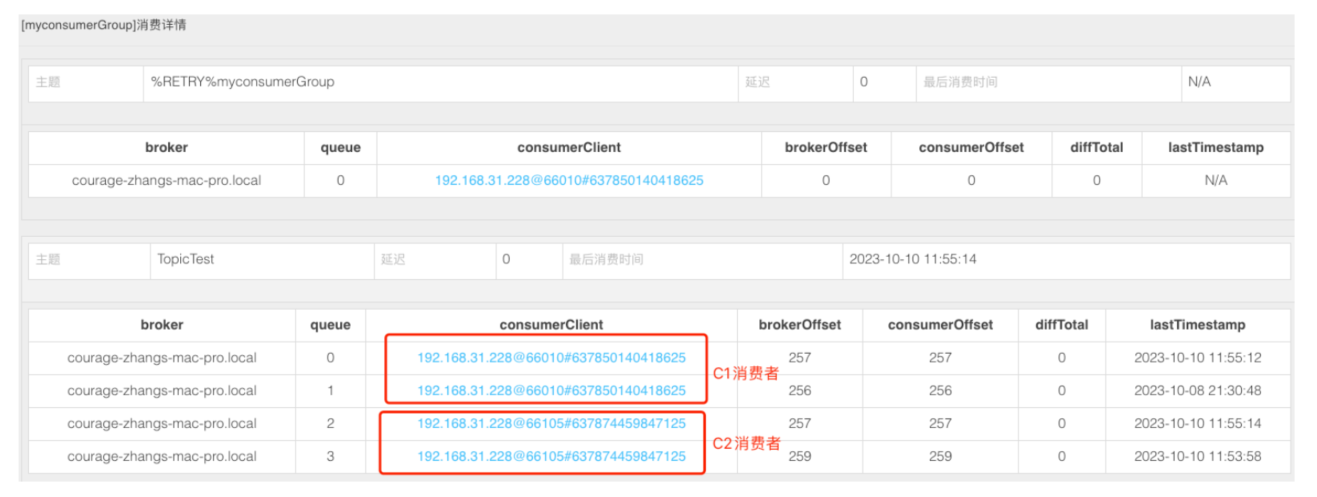Image resolution: width=1317 pixels, height=497 pixels.
Task: Click the consumerClient link in the %RETRY%myconsumerGroup table
Action: point(569,181)
